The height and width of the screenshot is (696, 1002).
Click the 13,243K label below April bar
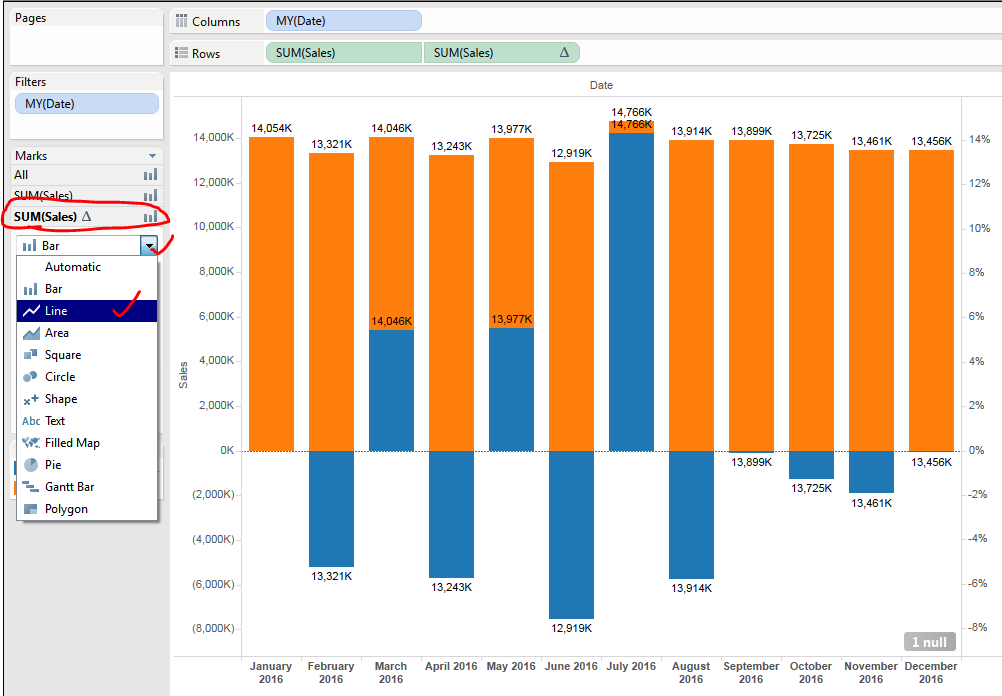click(x=451, y=587)
